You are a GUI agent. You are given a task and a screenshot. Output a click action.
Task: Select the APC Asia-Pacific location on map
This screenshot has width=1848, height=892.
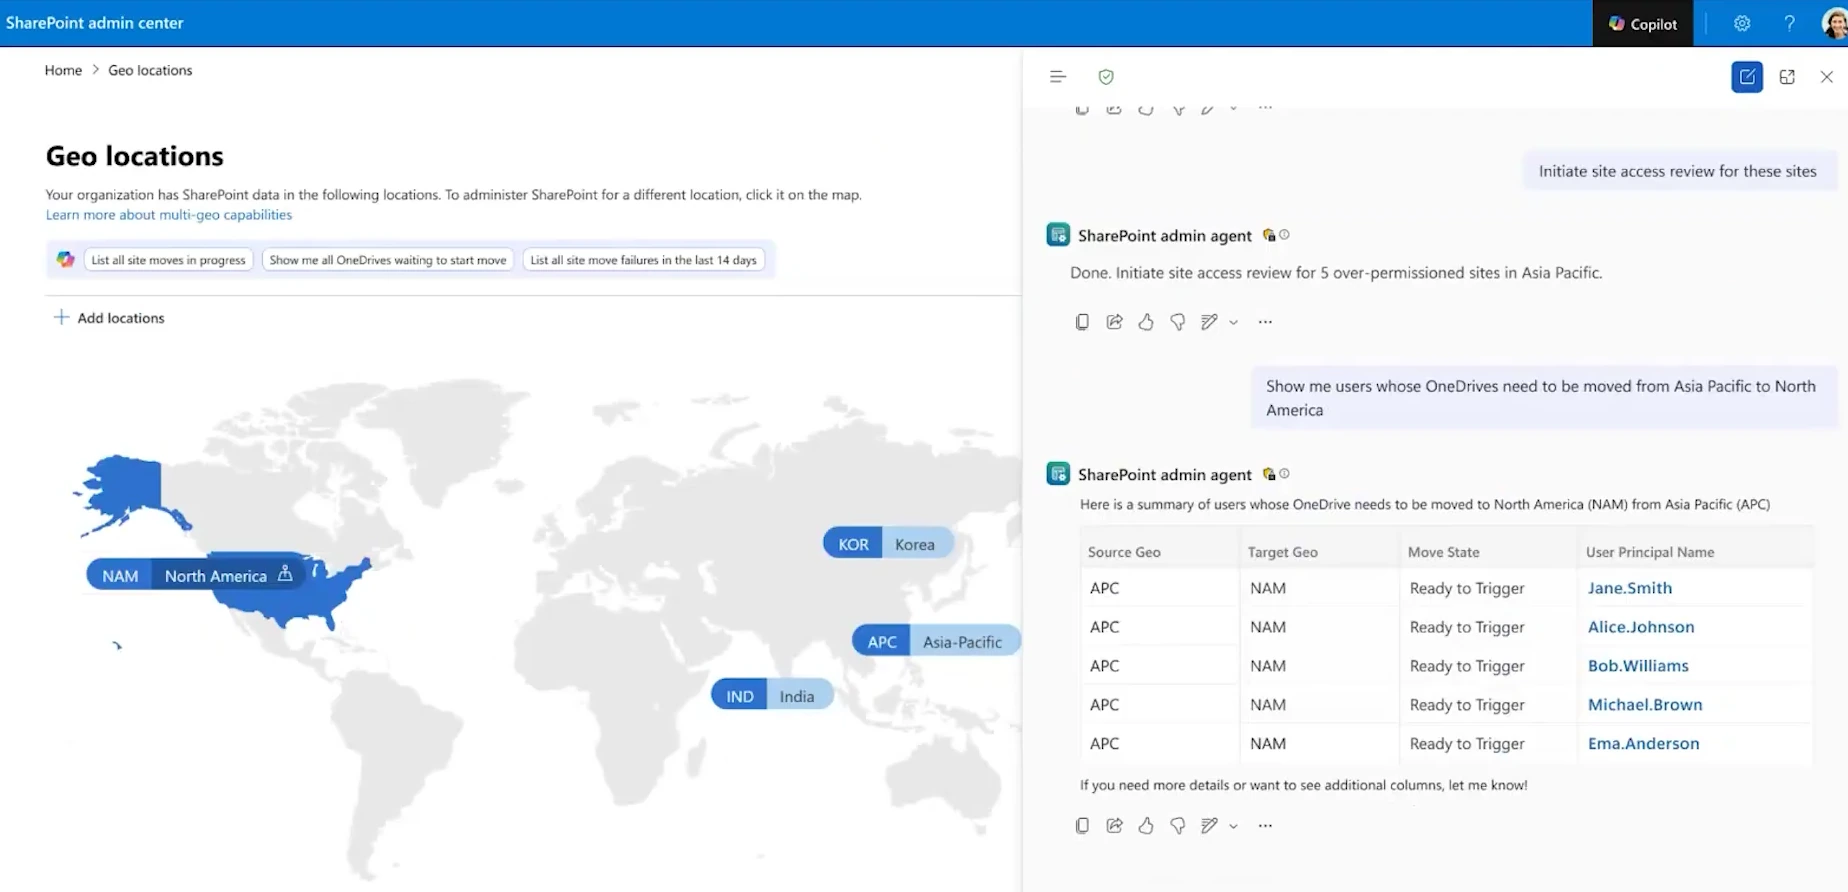(x=935, y=641)
